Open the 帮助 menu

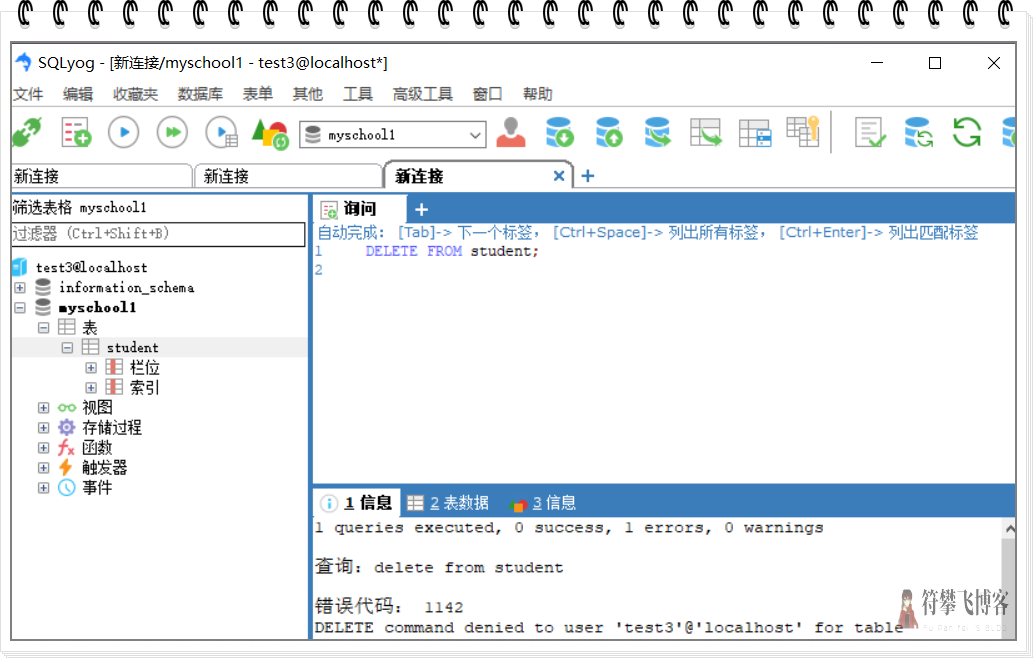pos(538,94)
